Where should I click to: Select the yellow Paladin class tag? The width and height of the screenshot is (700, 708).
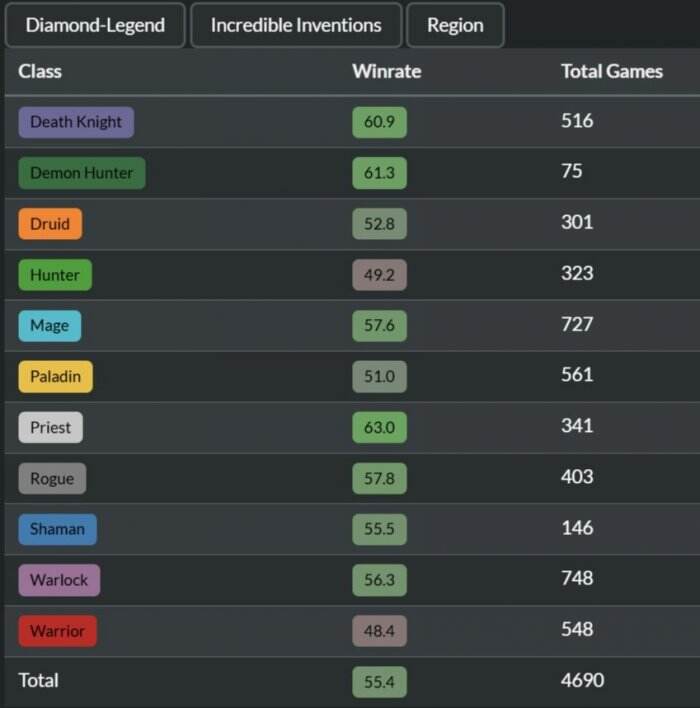56,377
